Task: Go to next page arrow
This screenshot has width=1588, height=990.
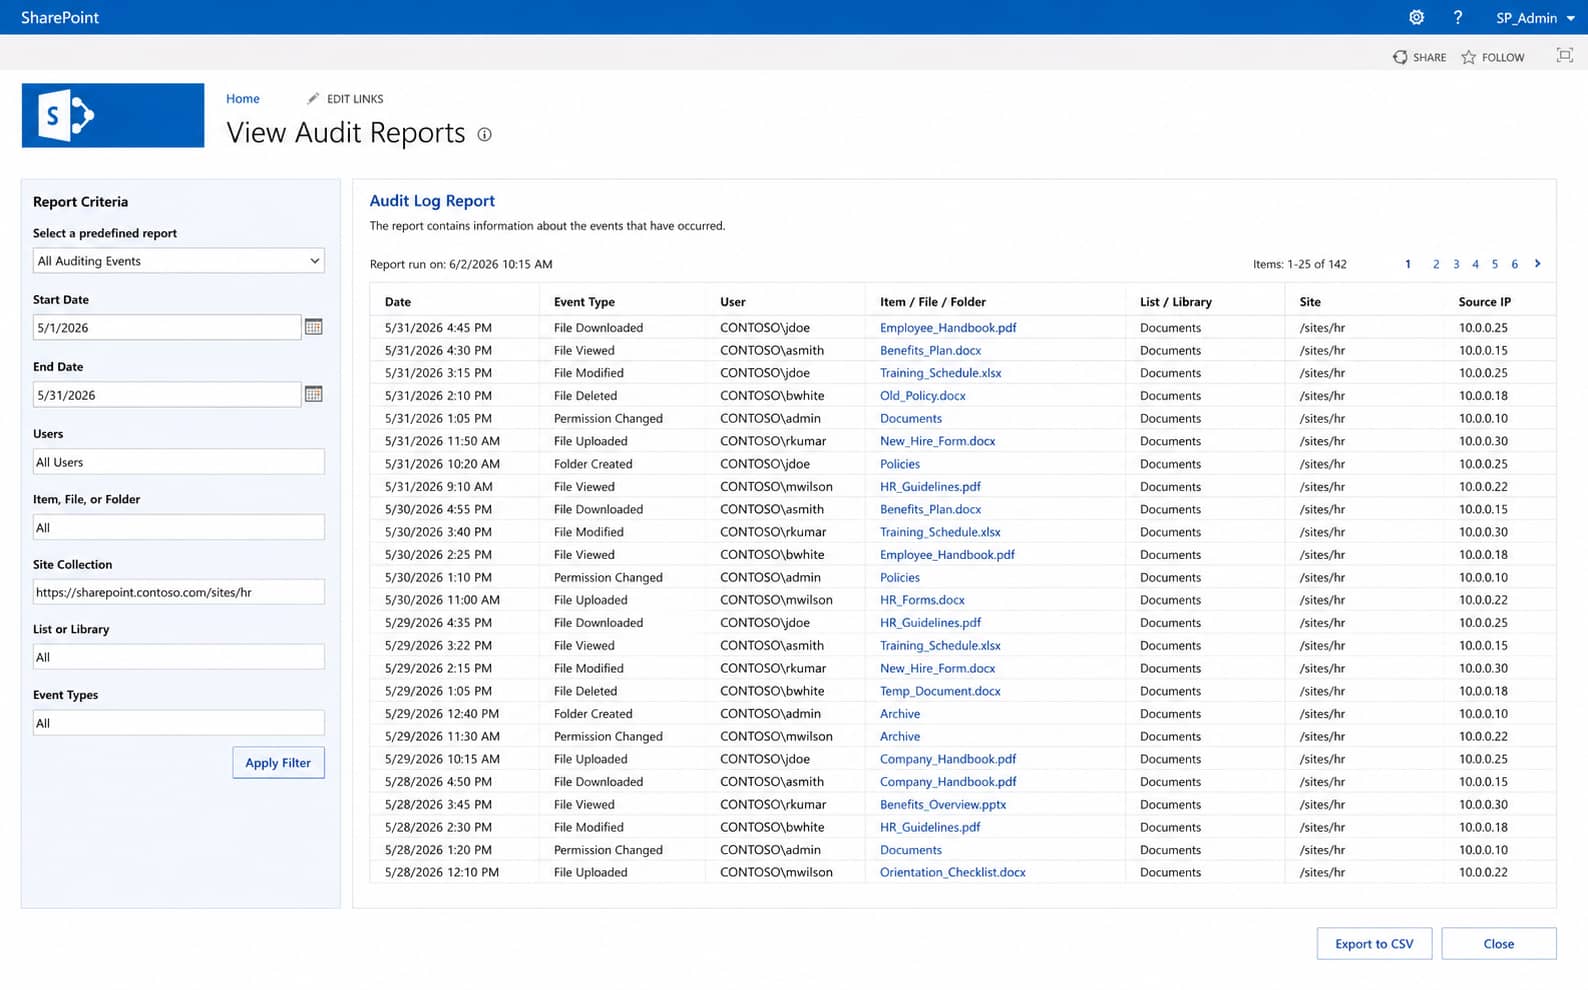Action: 1538,264
